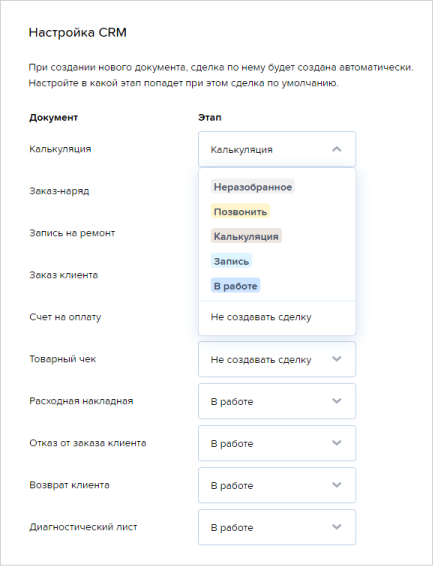The height and width of the screenshot is (566, 434).
Task: Click chevron arrow for Диагностический лист row
Action: click(x=337, y=527)
